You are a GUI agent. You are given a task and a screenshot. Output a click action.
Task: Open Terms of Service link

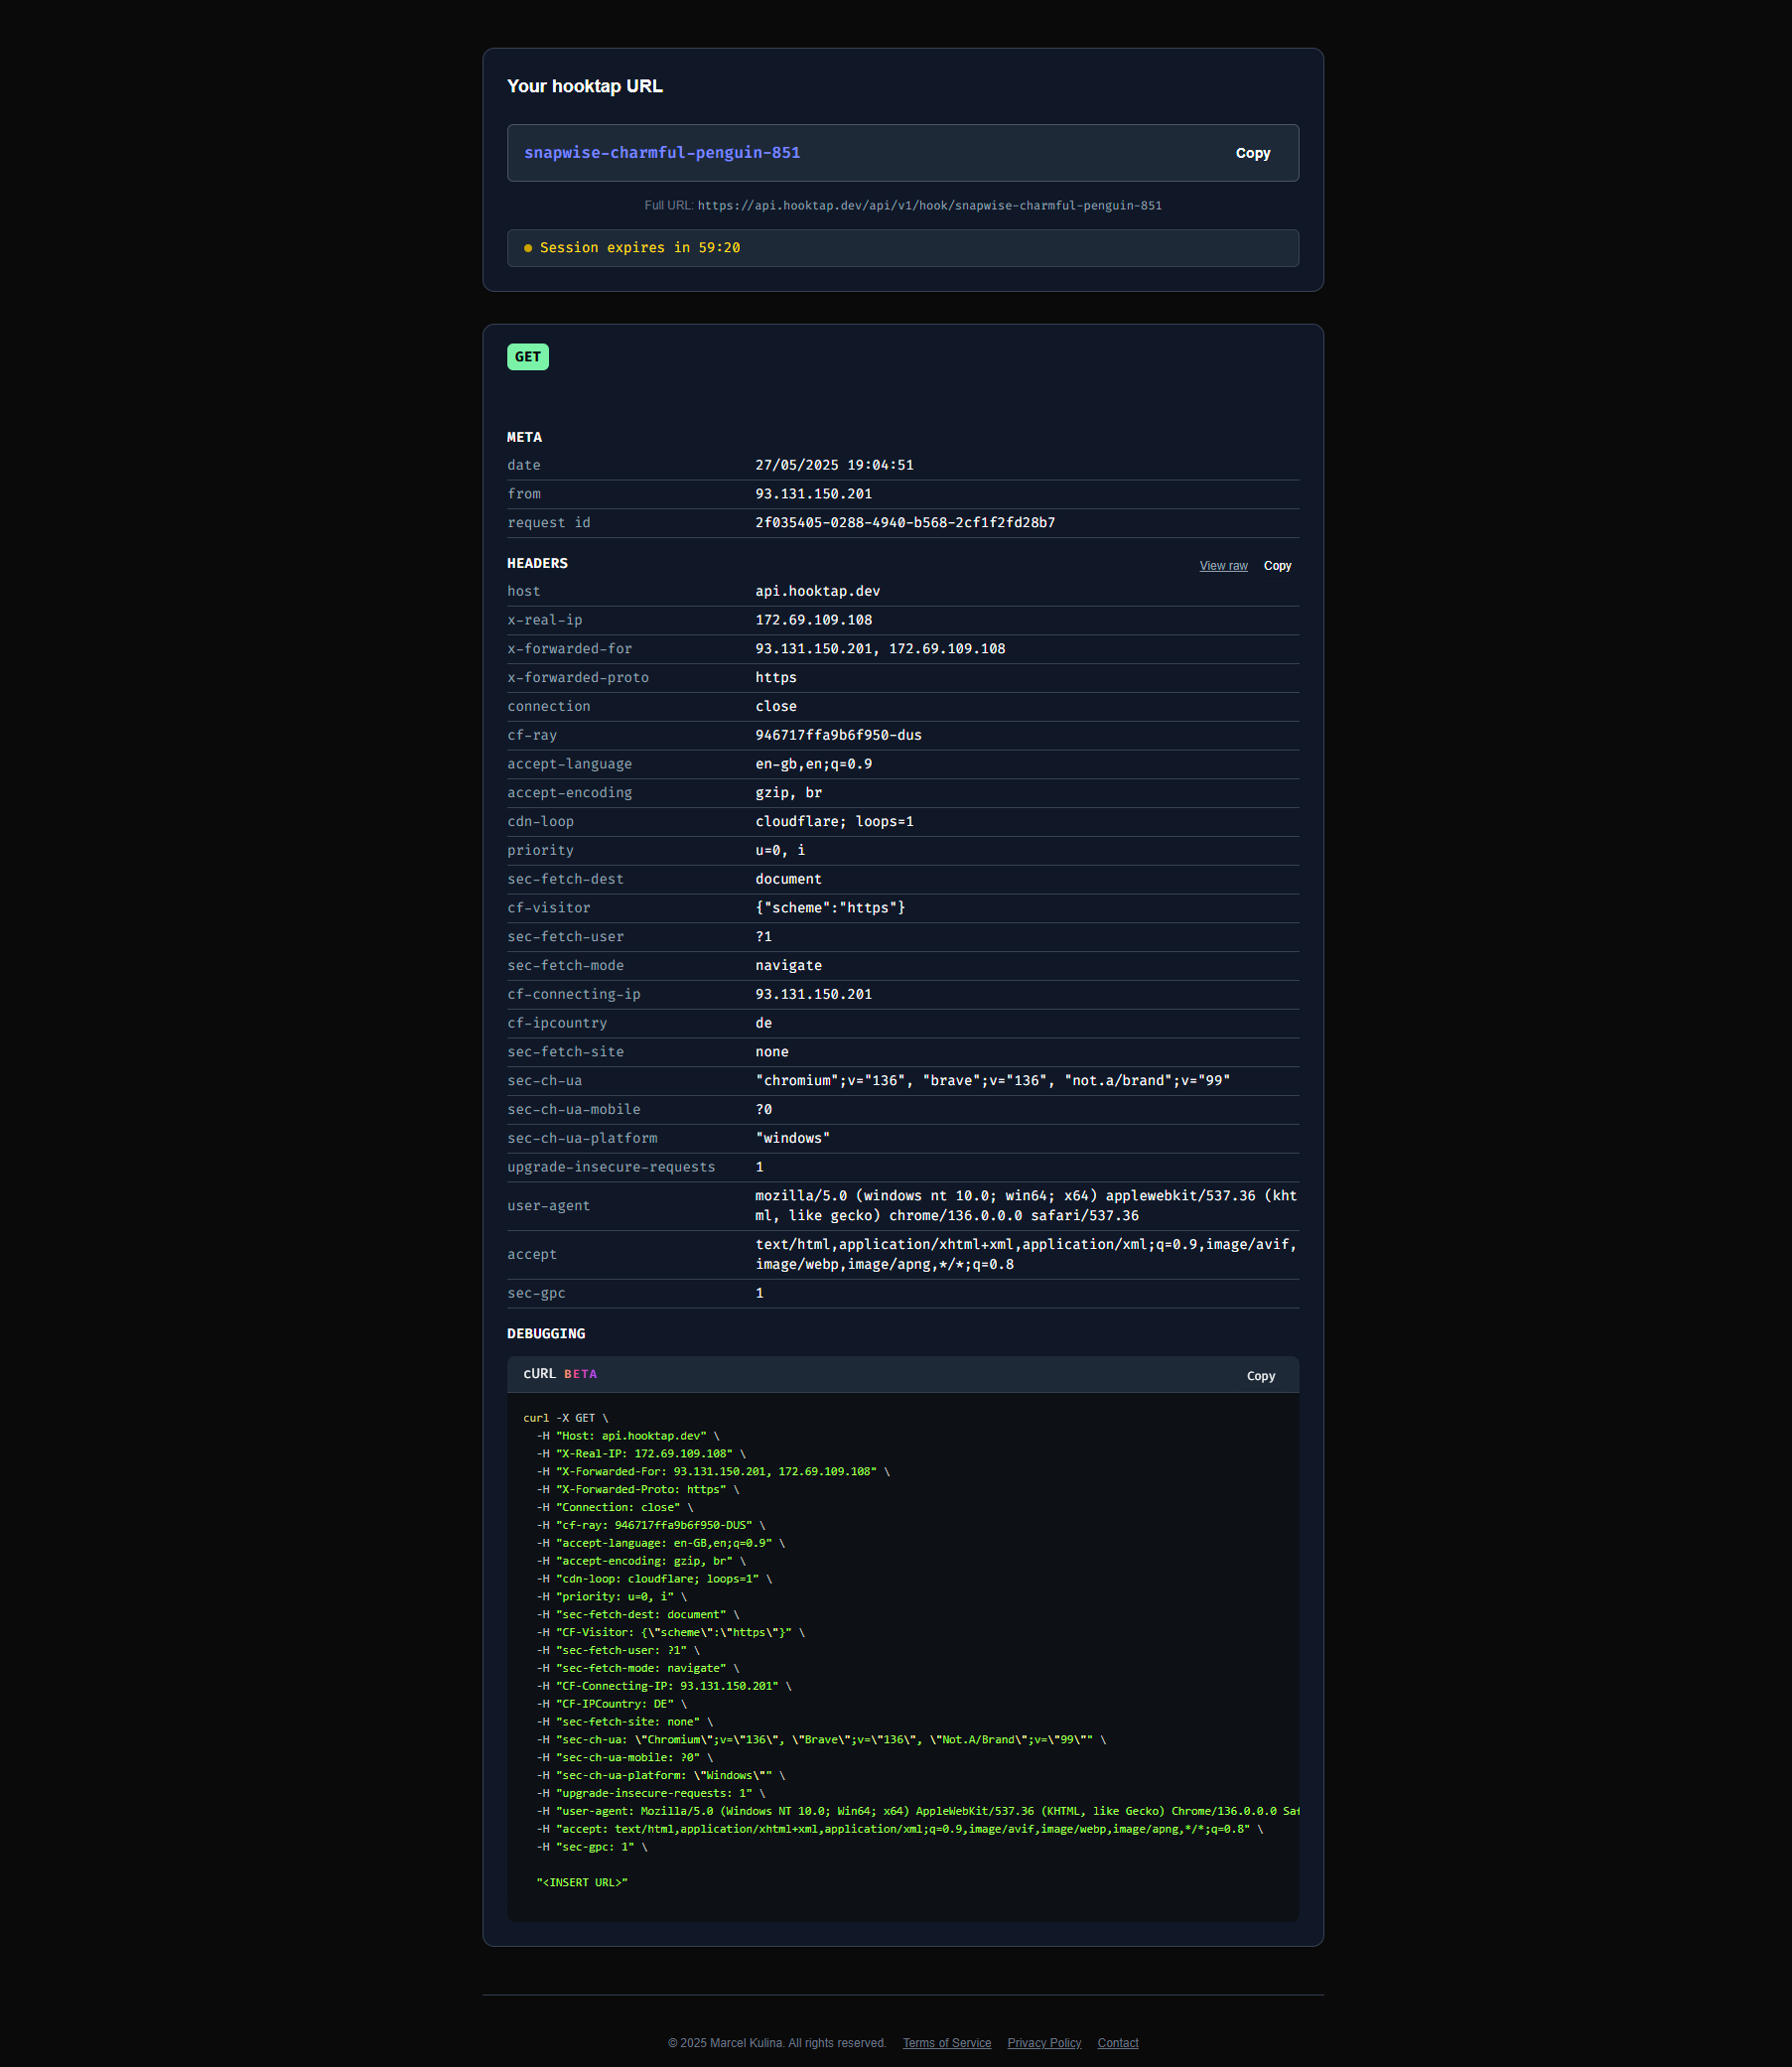(946, 2043)
